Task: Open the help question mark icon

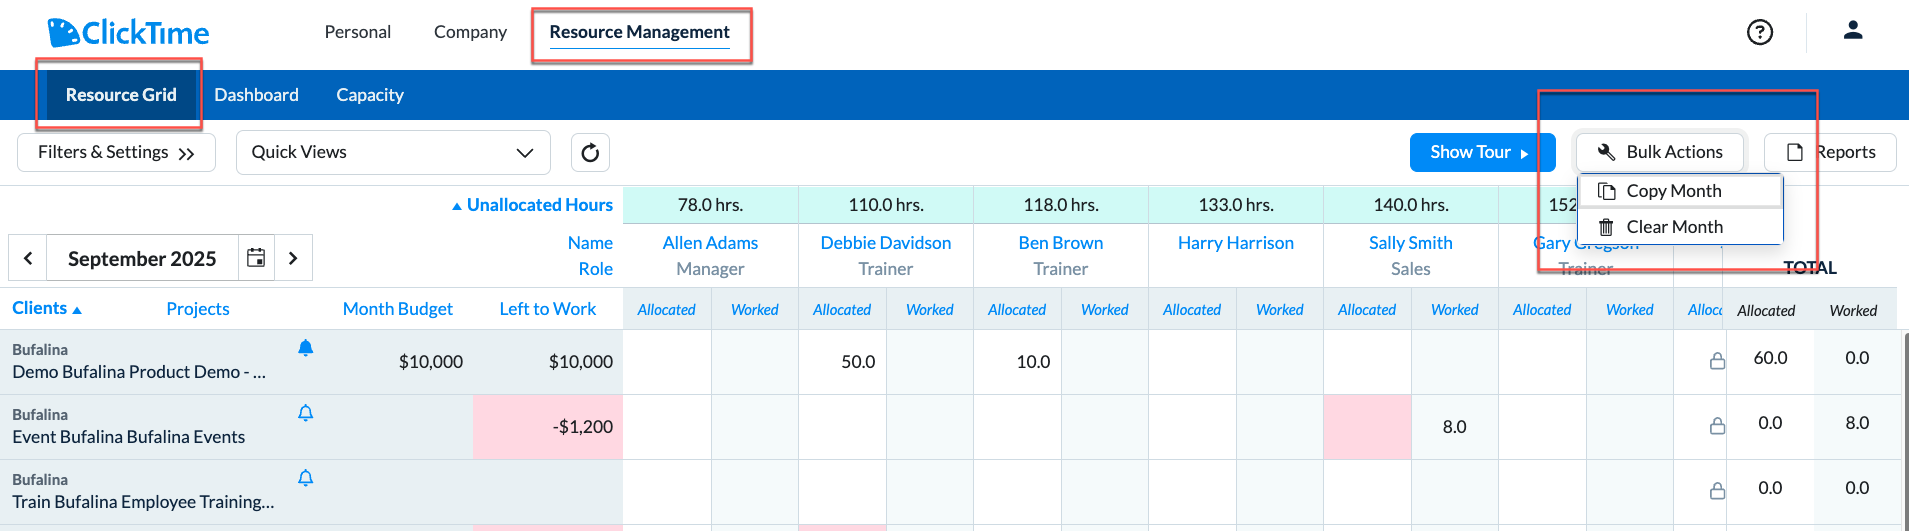Action: [x=1760, y=32]
